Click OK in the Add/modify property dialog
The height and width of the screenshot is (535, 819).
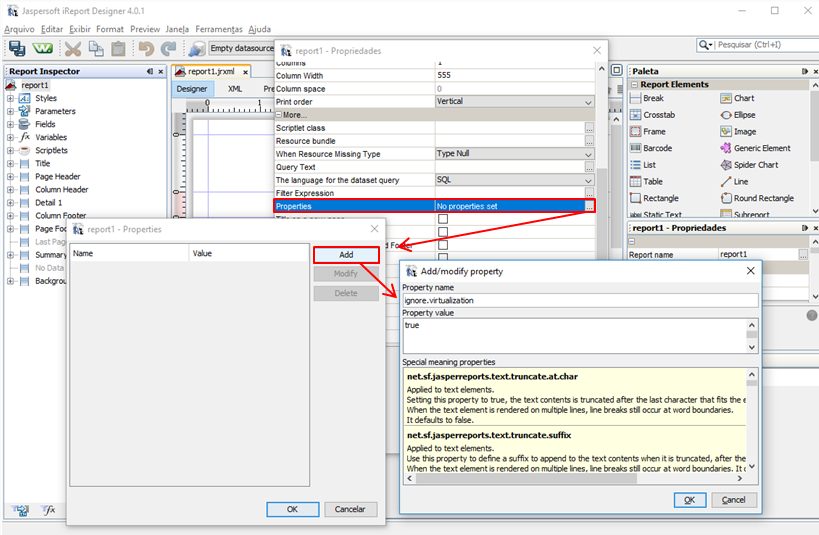click(689, 500)
